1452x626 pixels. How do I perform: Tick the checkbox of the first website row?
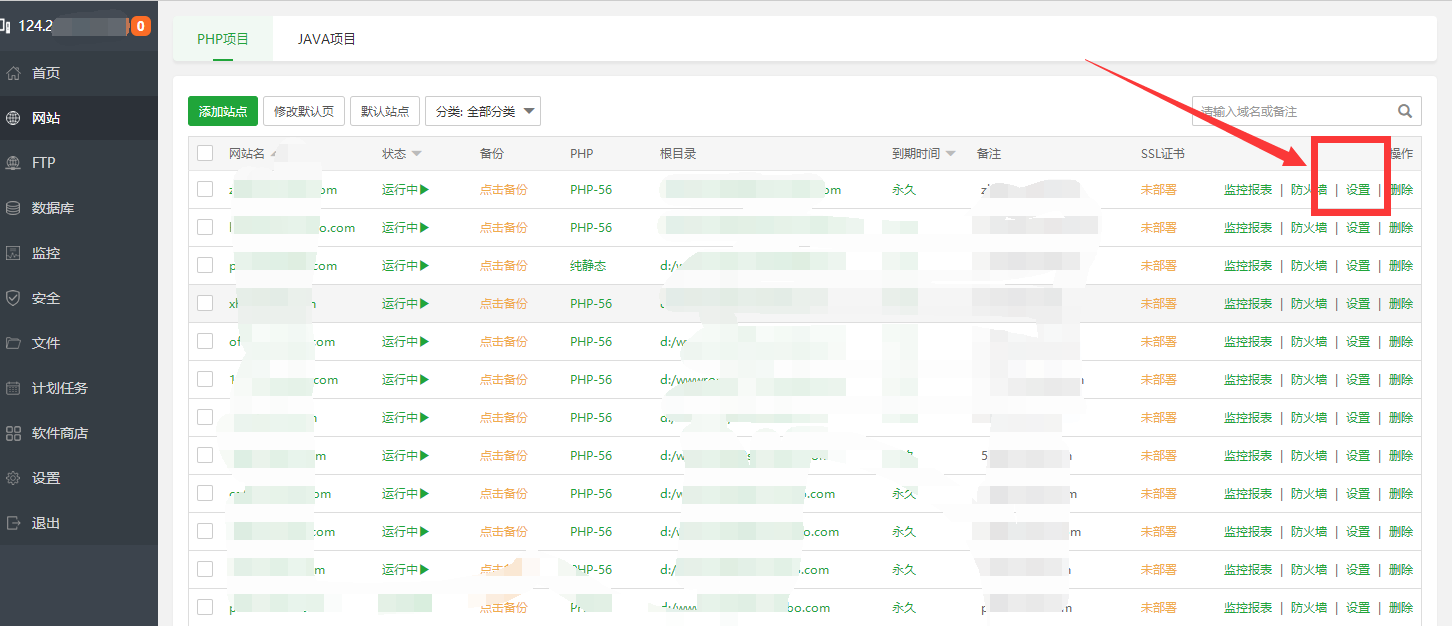click(205, 188)
